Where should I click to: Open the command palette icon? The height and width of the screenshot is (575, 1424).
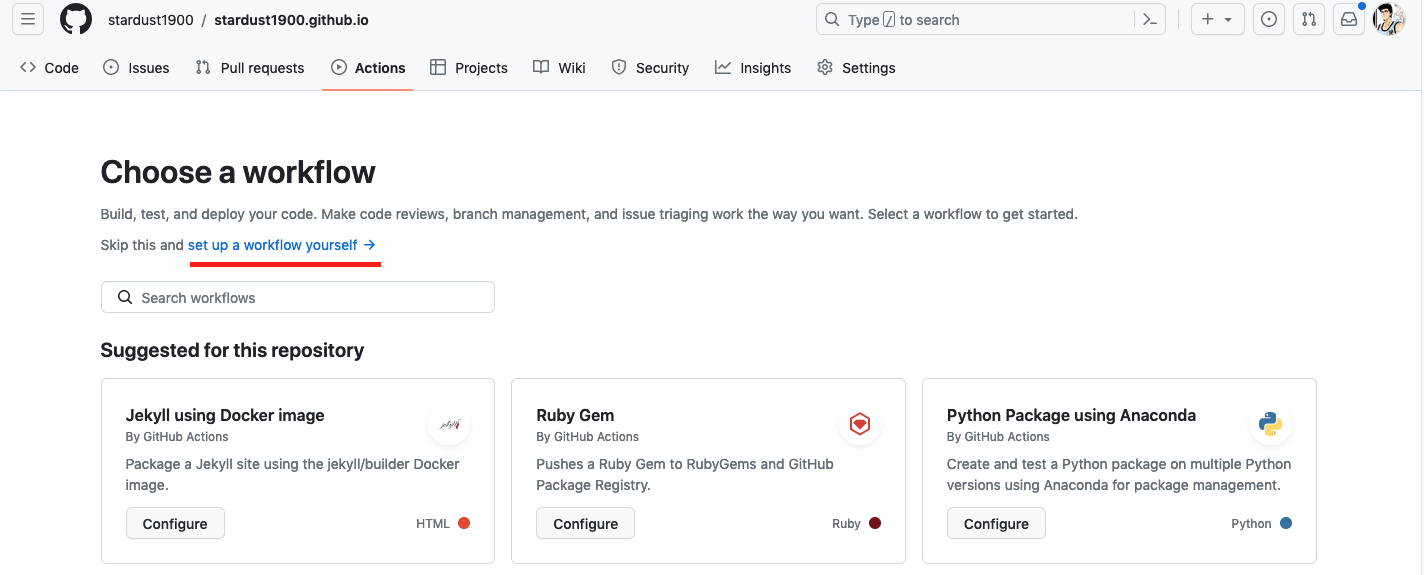click(1150, 20)
